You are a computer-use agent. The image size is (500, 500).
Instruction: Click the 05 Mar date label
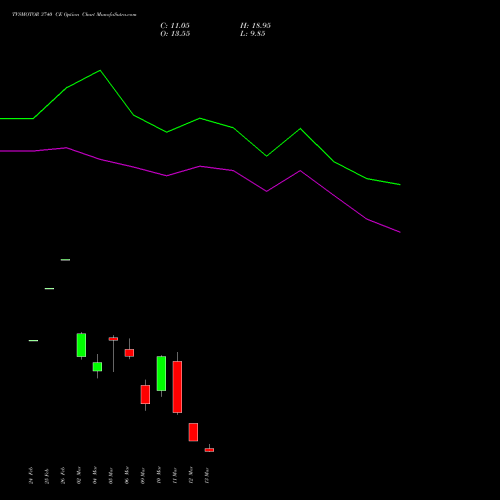[111, 476]
